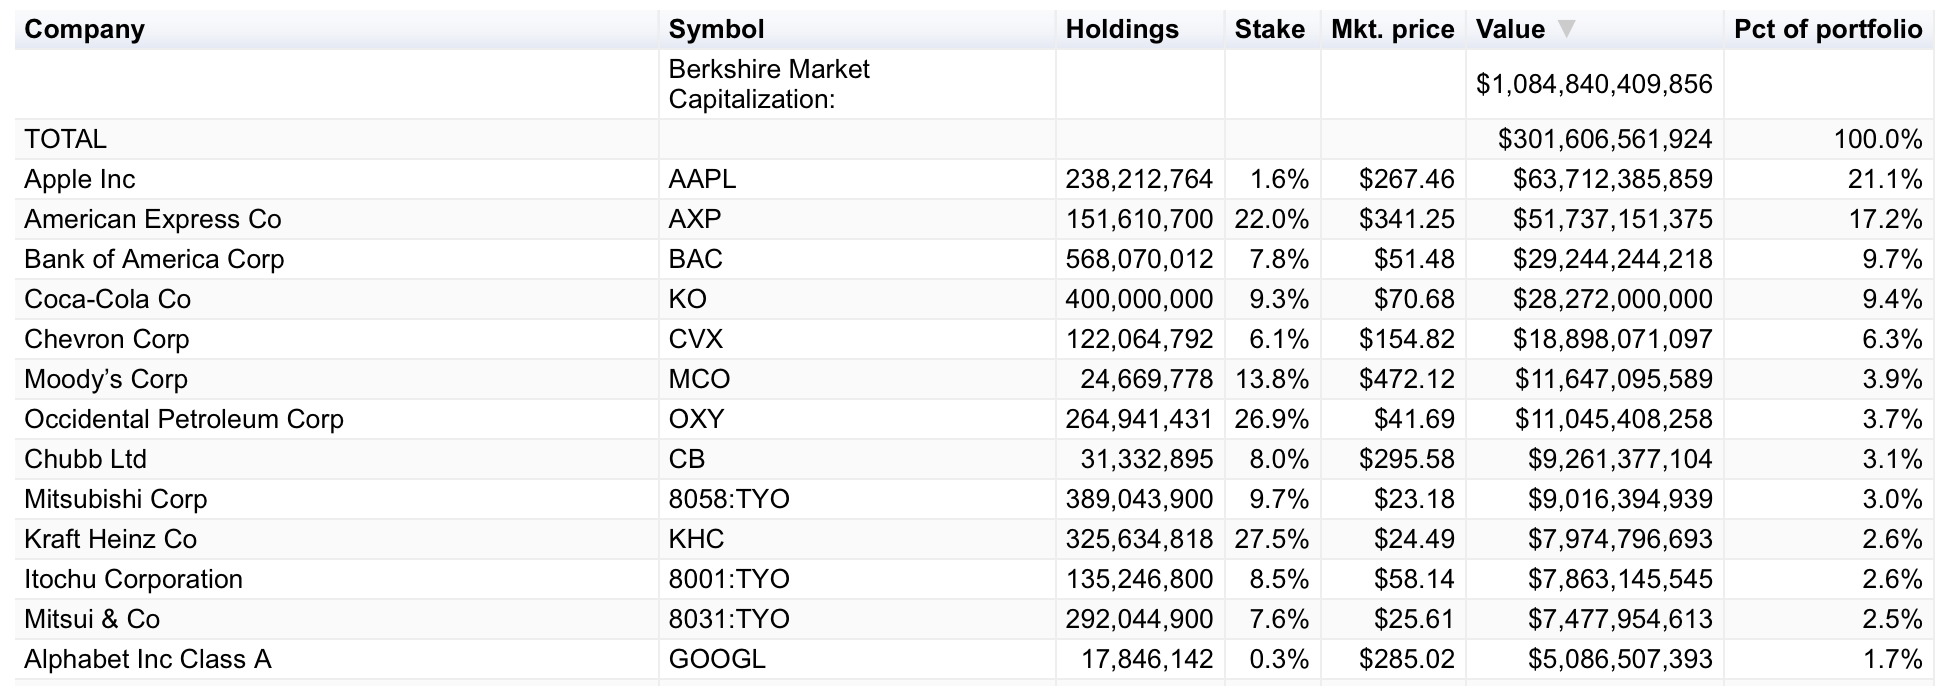1948x686 pixels.
Task: Select Kraft Heinz Co company name
Action: pyautogui.click(x=111, y=540)
